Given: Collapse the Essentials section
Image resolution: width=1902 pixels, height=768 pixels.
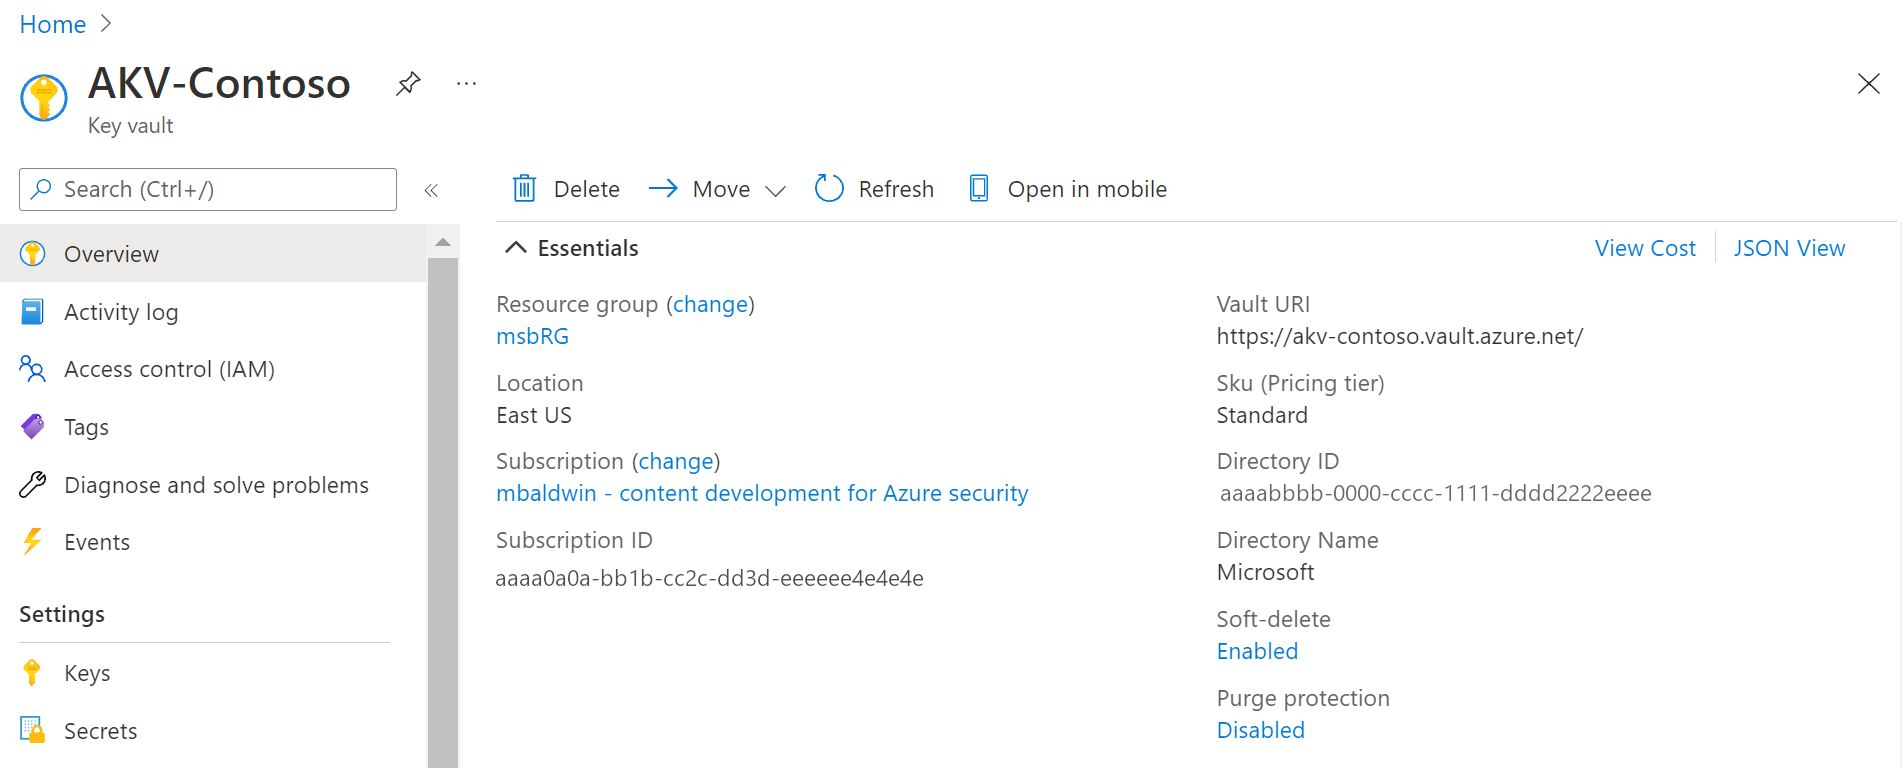Looking at the screenshot, I should coord(516,248).
